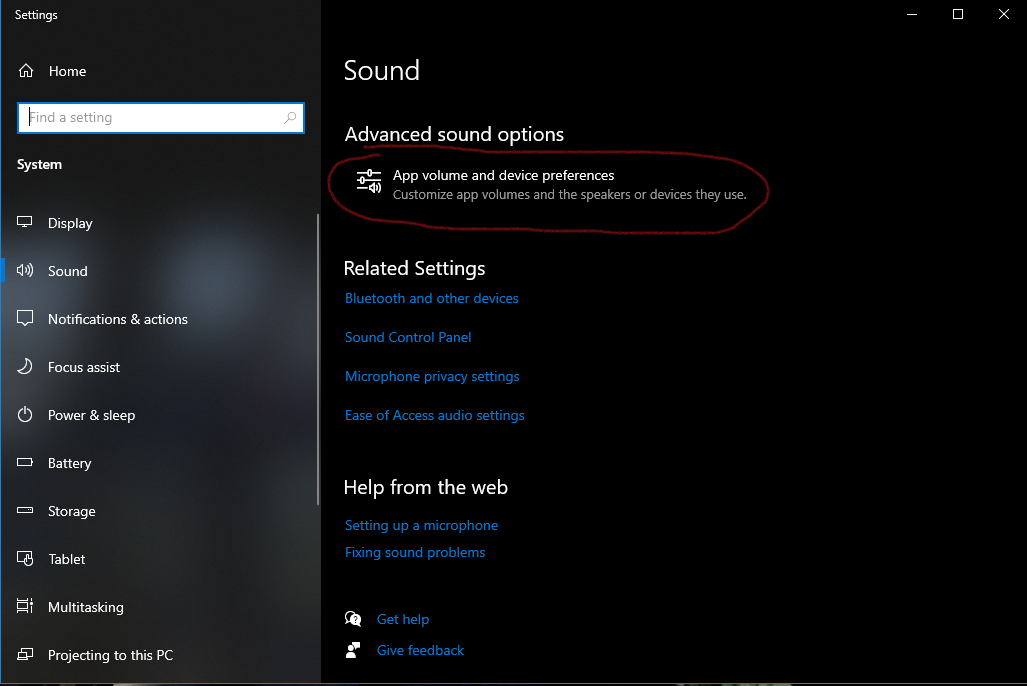Select Projecting to this PC

(110, 655)
